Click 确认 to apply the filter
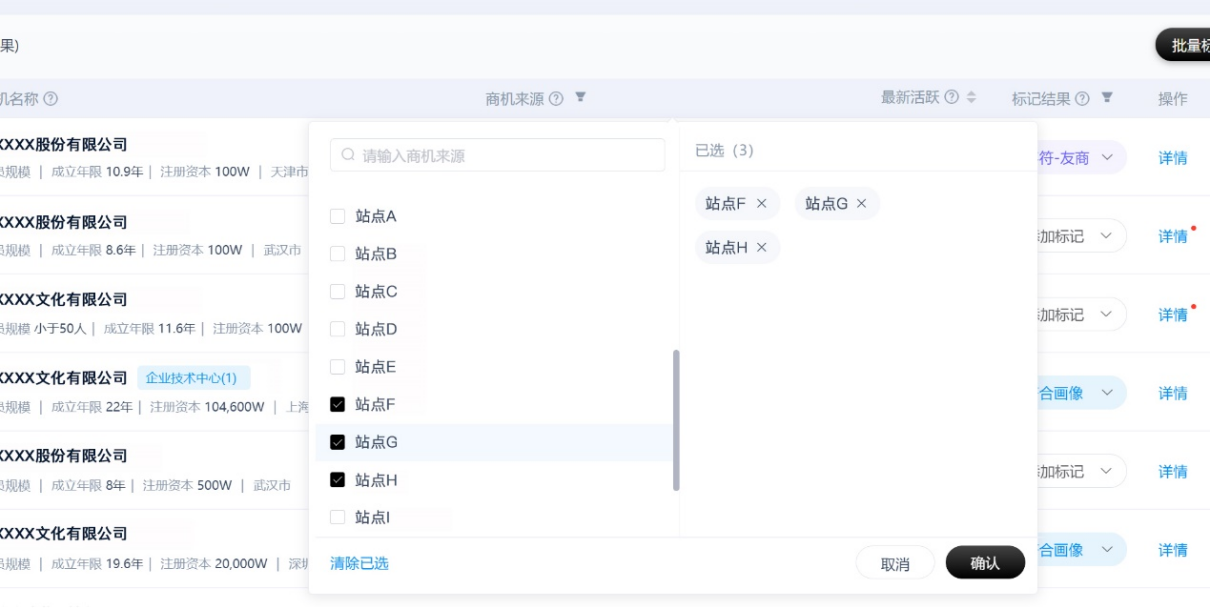 [985, 563]
